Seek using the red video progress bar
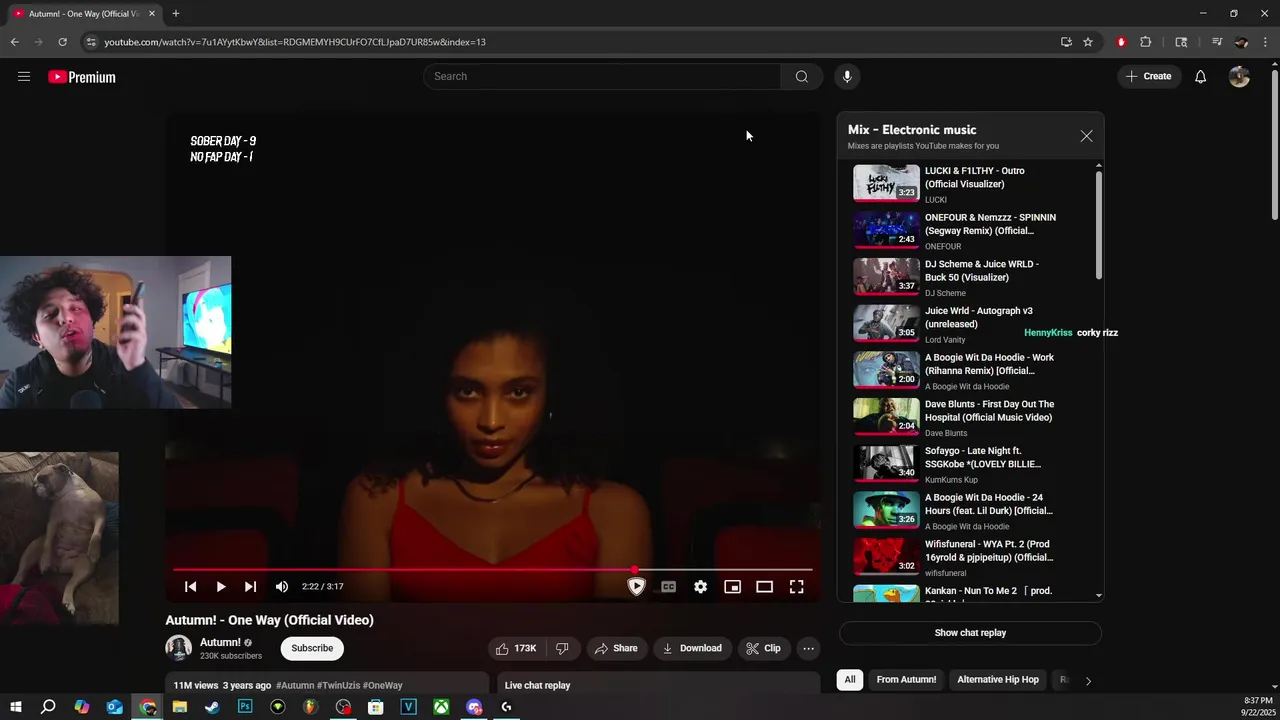1280x720 pixels. point(492,569)
